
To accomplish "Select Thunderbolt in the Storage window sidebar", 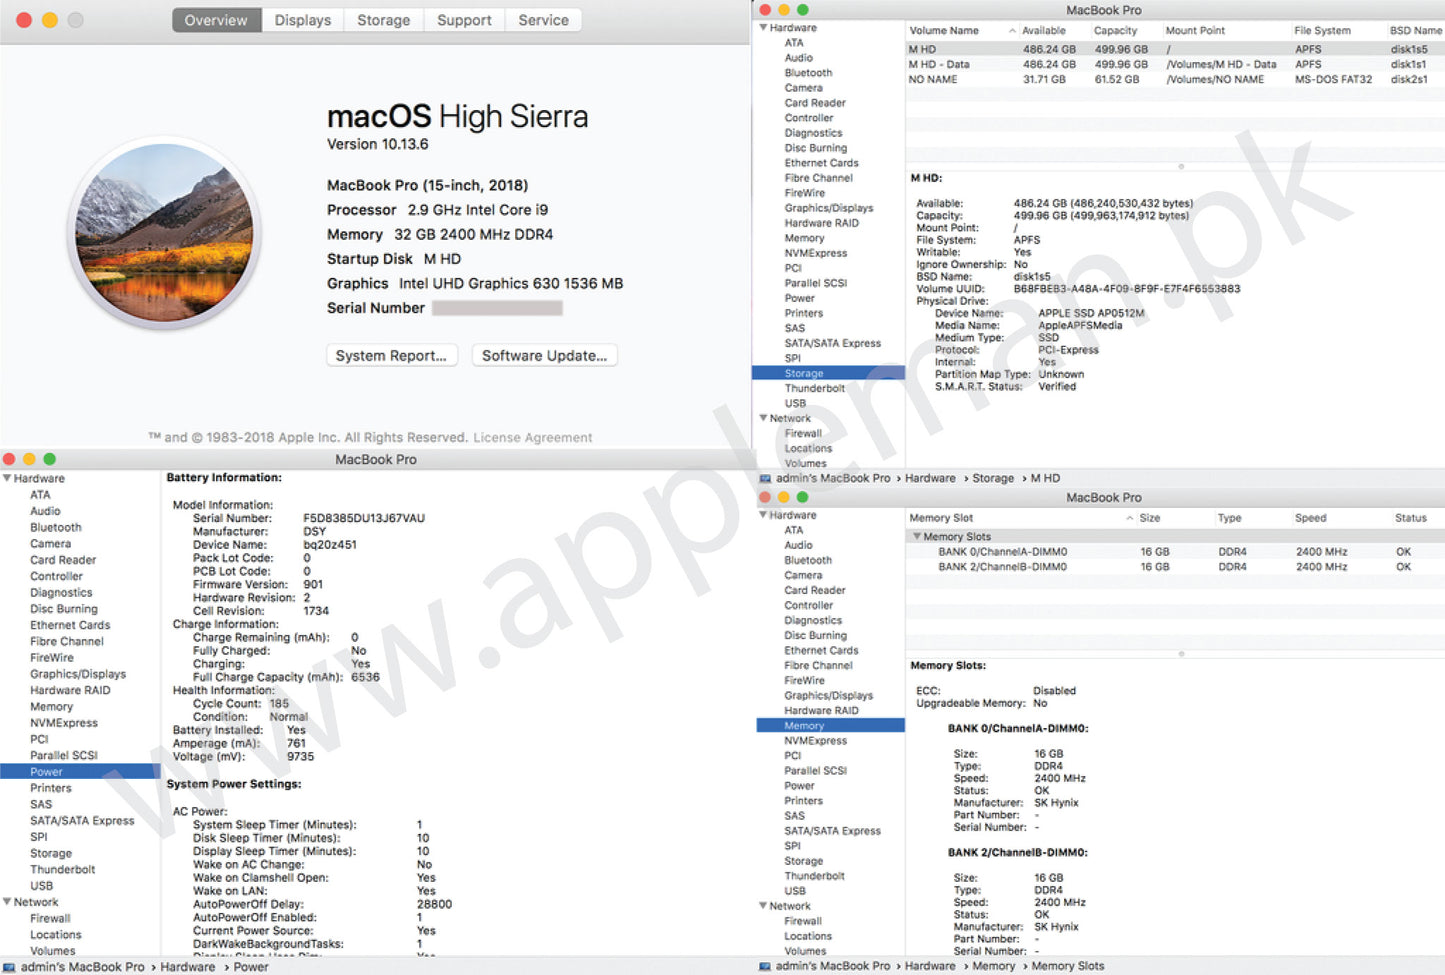I will [x=814, y=388].
